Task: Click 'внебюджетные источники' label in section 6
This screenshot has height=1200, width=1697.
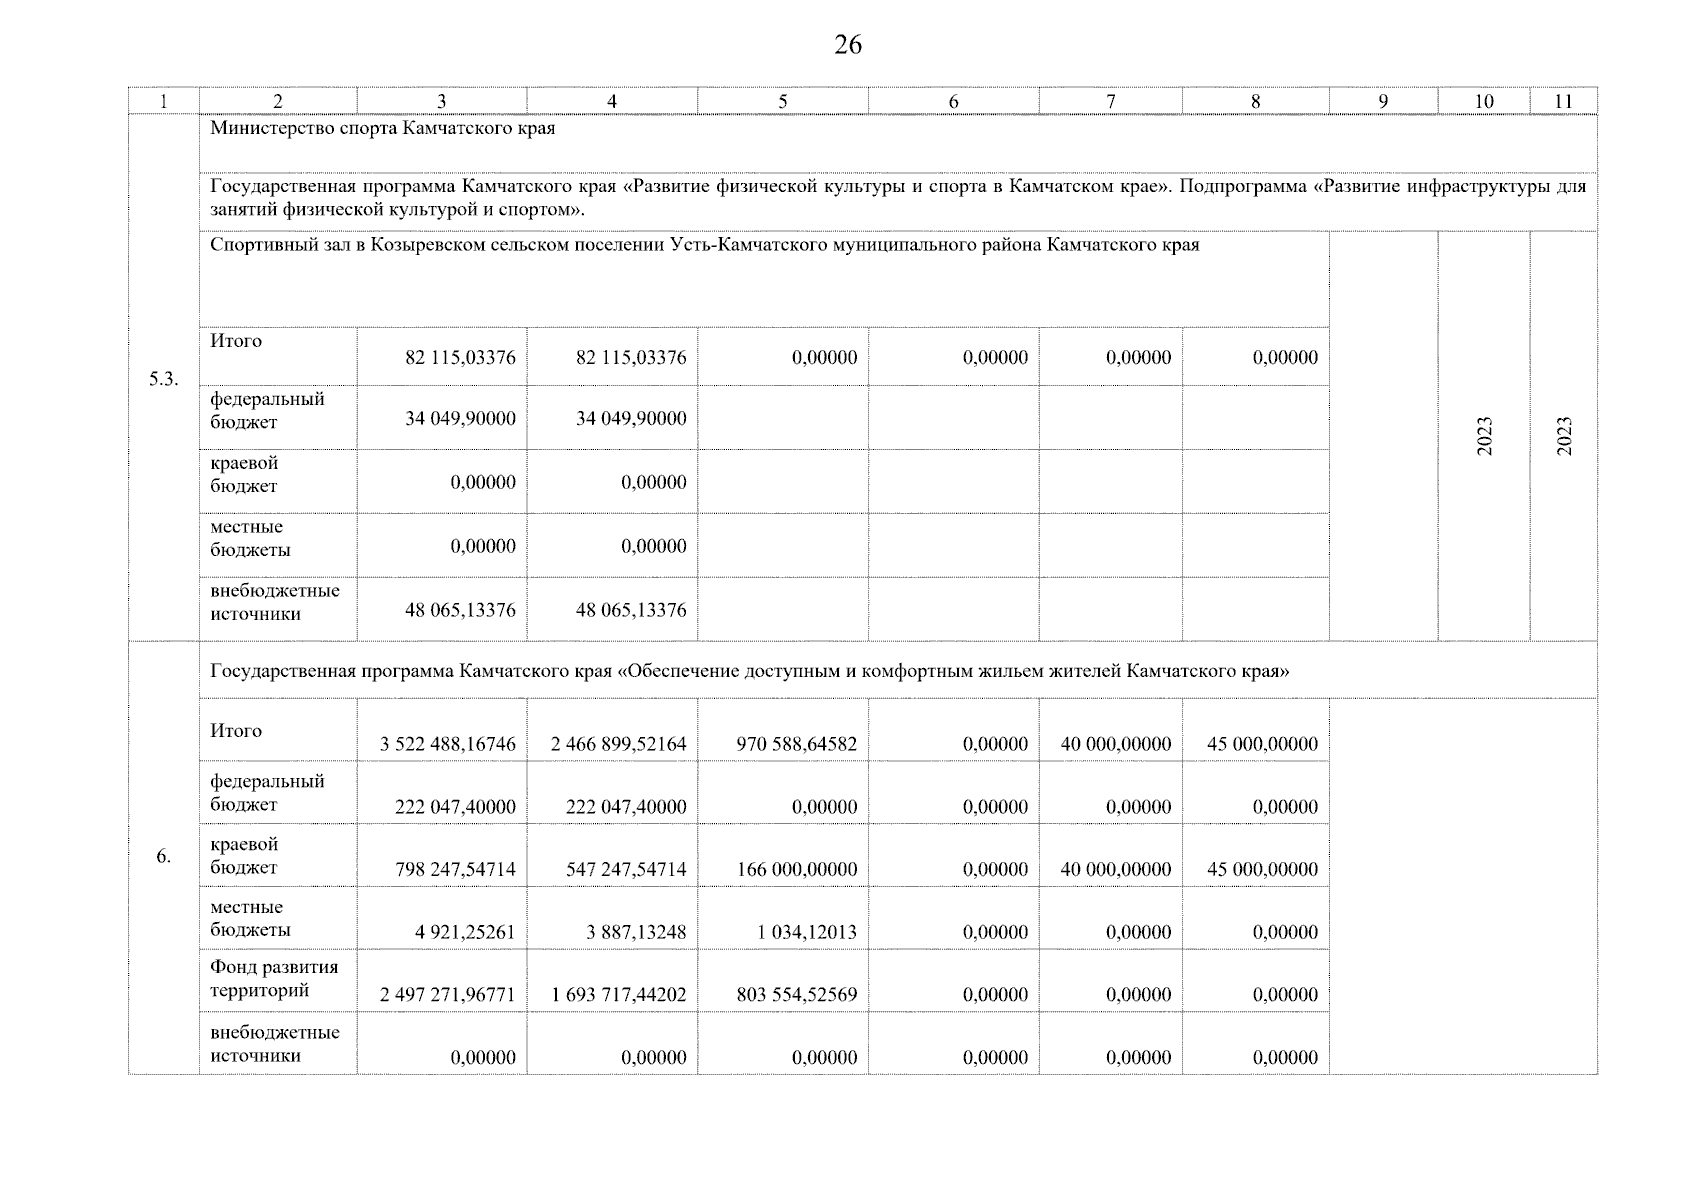Action: pyautogui.click(x=275, y=1044)
